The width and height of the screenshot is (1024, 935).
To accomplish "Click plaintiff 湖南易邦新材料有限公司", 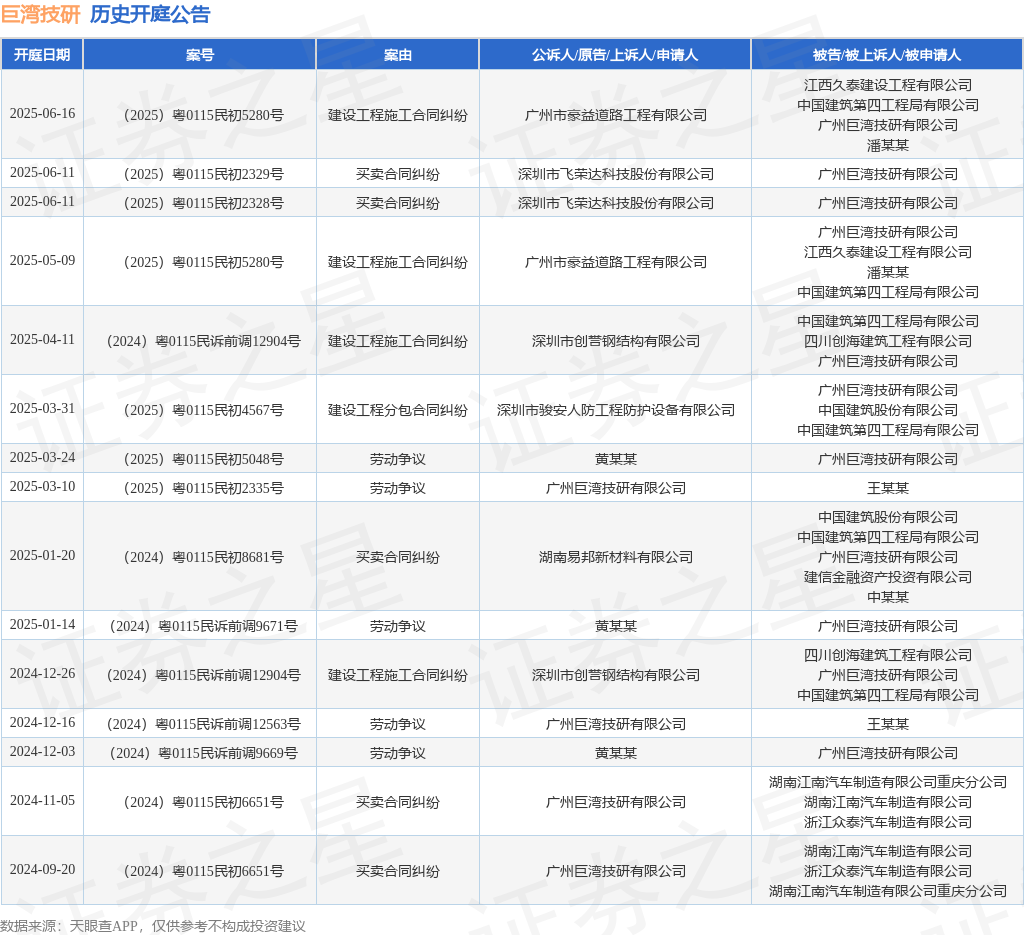I will point(615,557).
